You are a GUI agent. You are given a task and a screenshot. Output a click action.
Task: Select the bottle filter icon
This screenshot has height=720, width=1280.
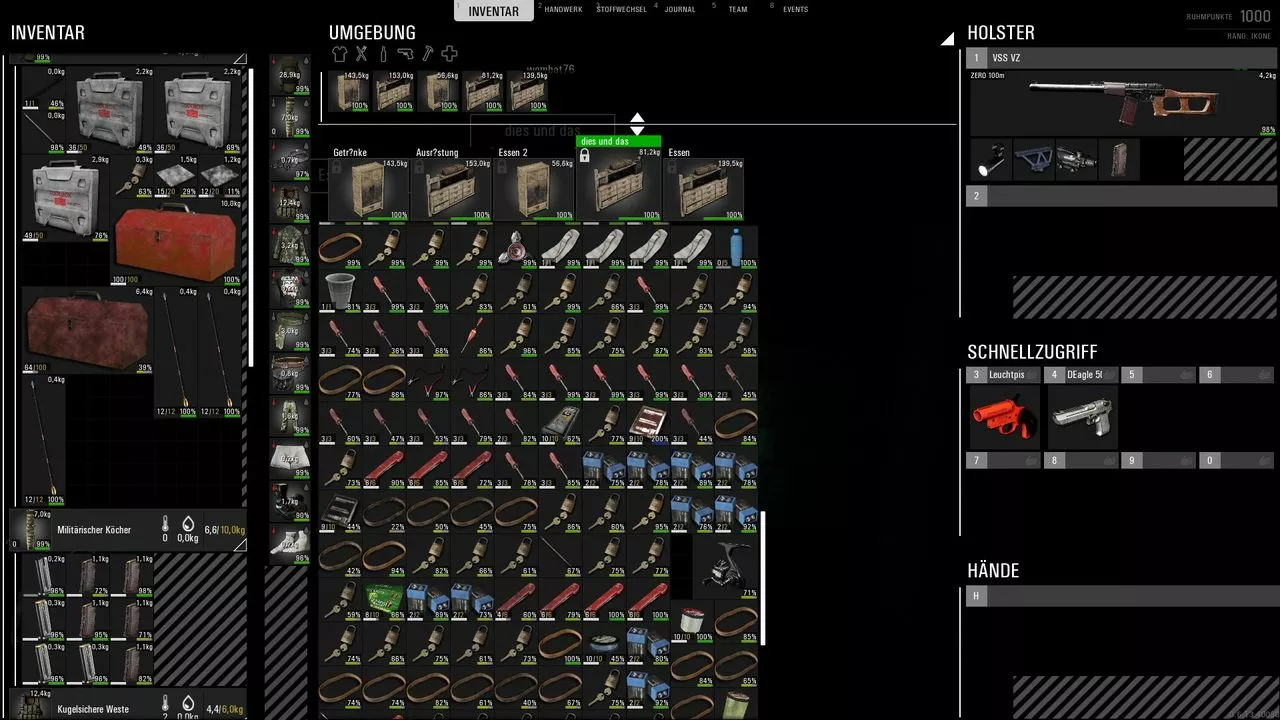[382, 54]
